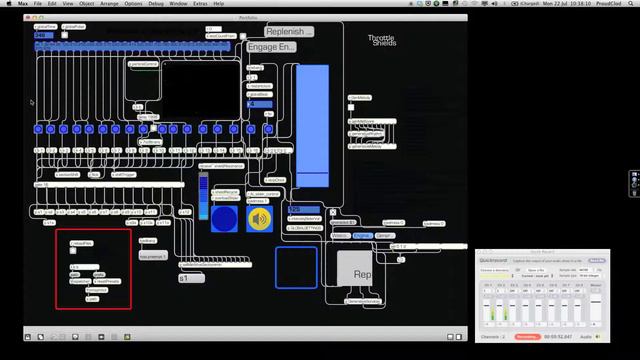Click the small blue gradient vertical slider
The width and height of the screenshot is (640, 360).
203,196
